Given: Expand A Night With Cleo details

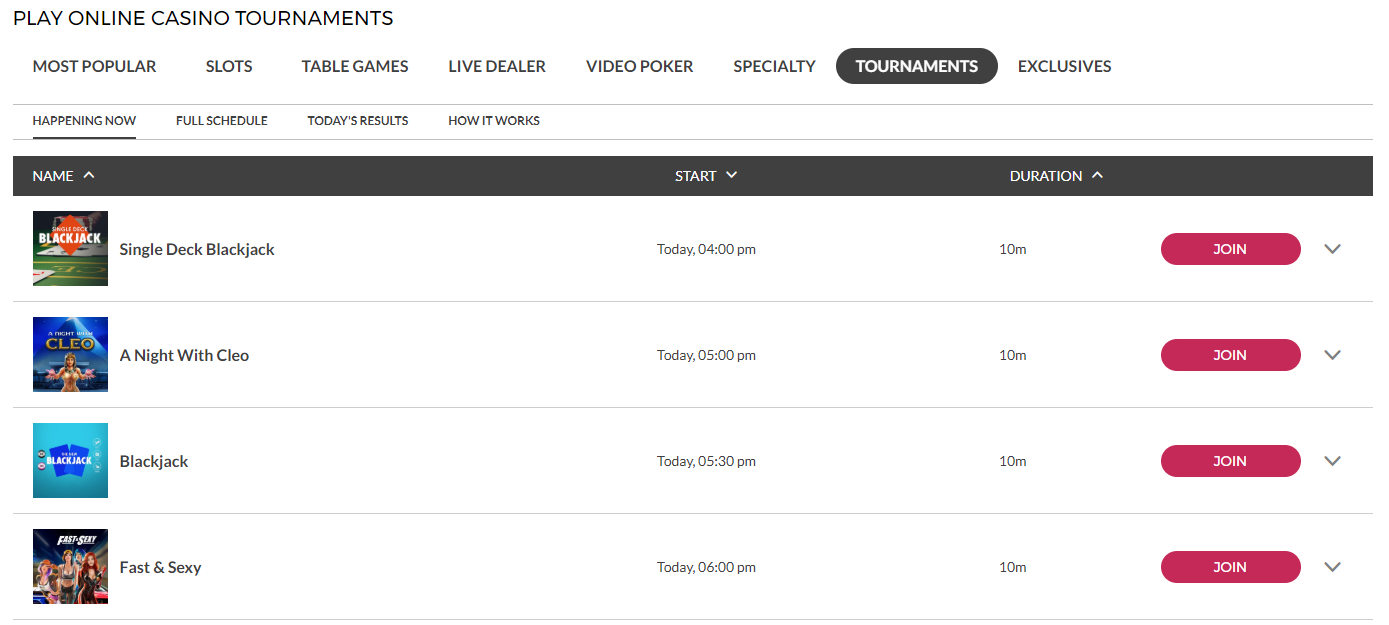Looking at the screenshot, I should 1332,355.
